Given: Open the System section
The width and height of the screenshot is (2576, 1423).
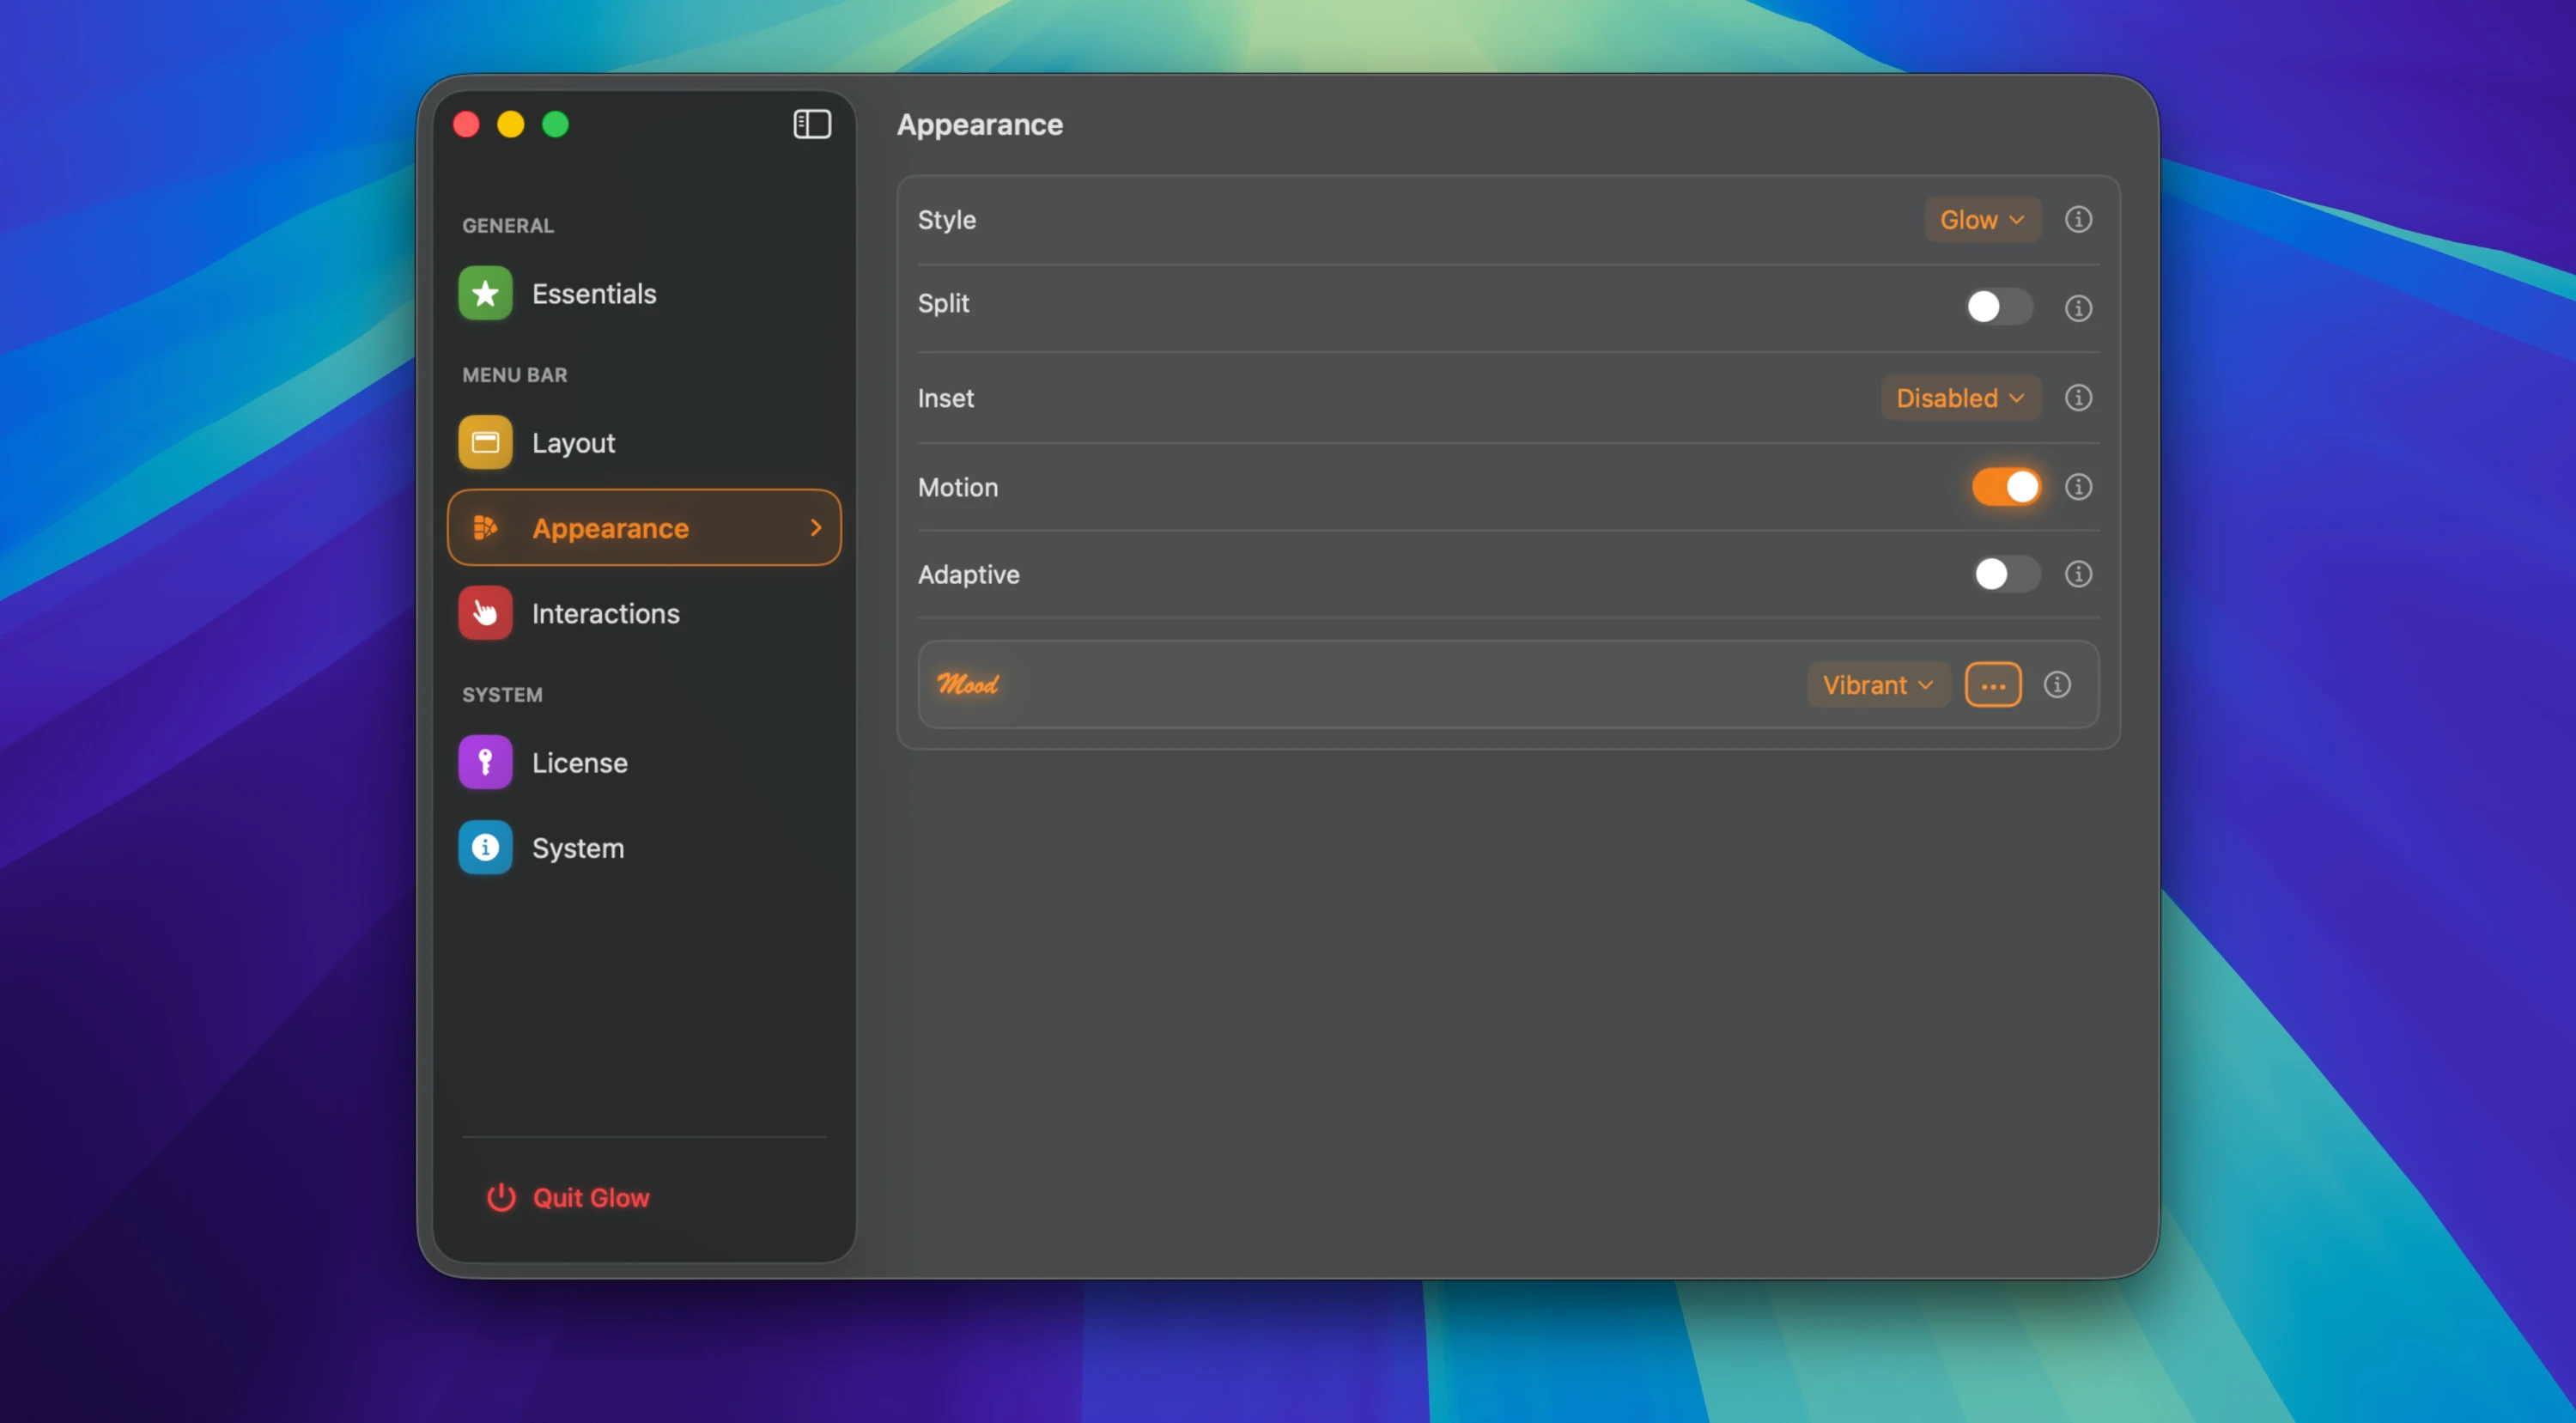Looking at the screenshot, I should [644, 847].
